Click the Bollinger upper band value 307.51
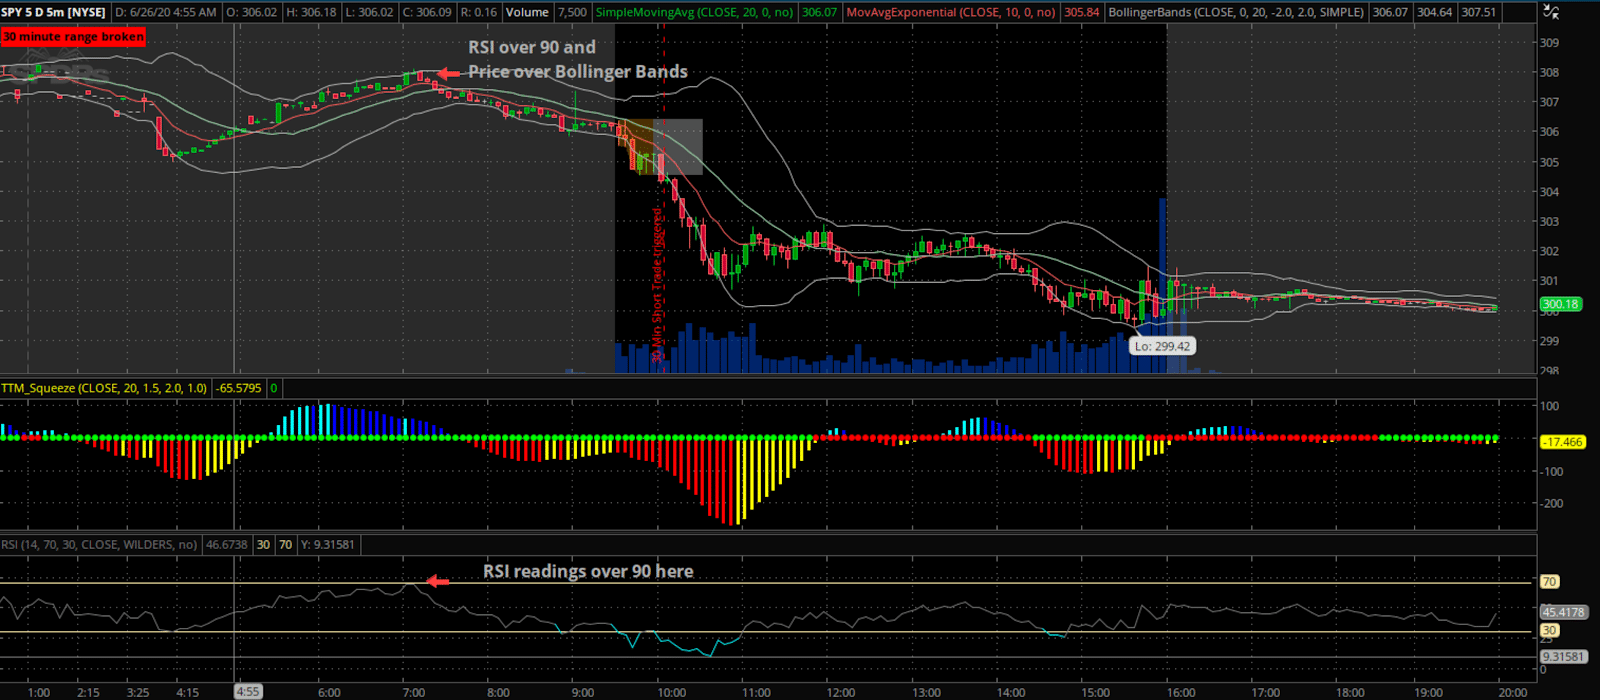Image resolution: width=1600 pixels, height=700 pixels. click(x=1479, y=12)
